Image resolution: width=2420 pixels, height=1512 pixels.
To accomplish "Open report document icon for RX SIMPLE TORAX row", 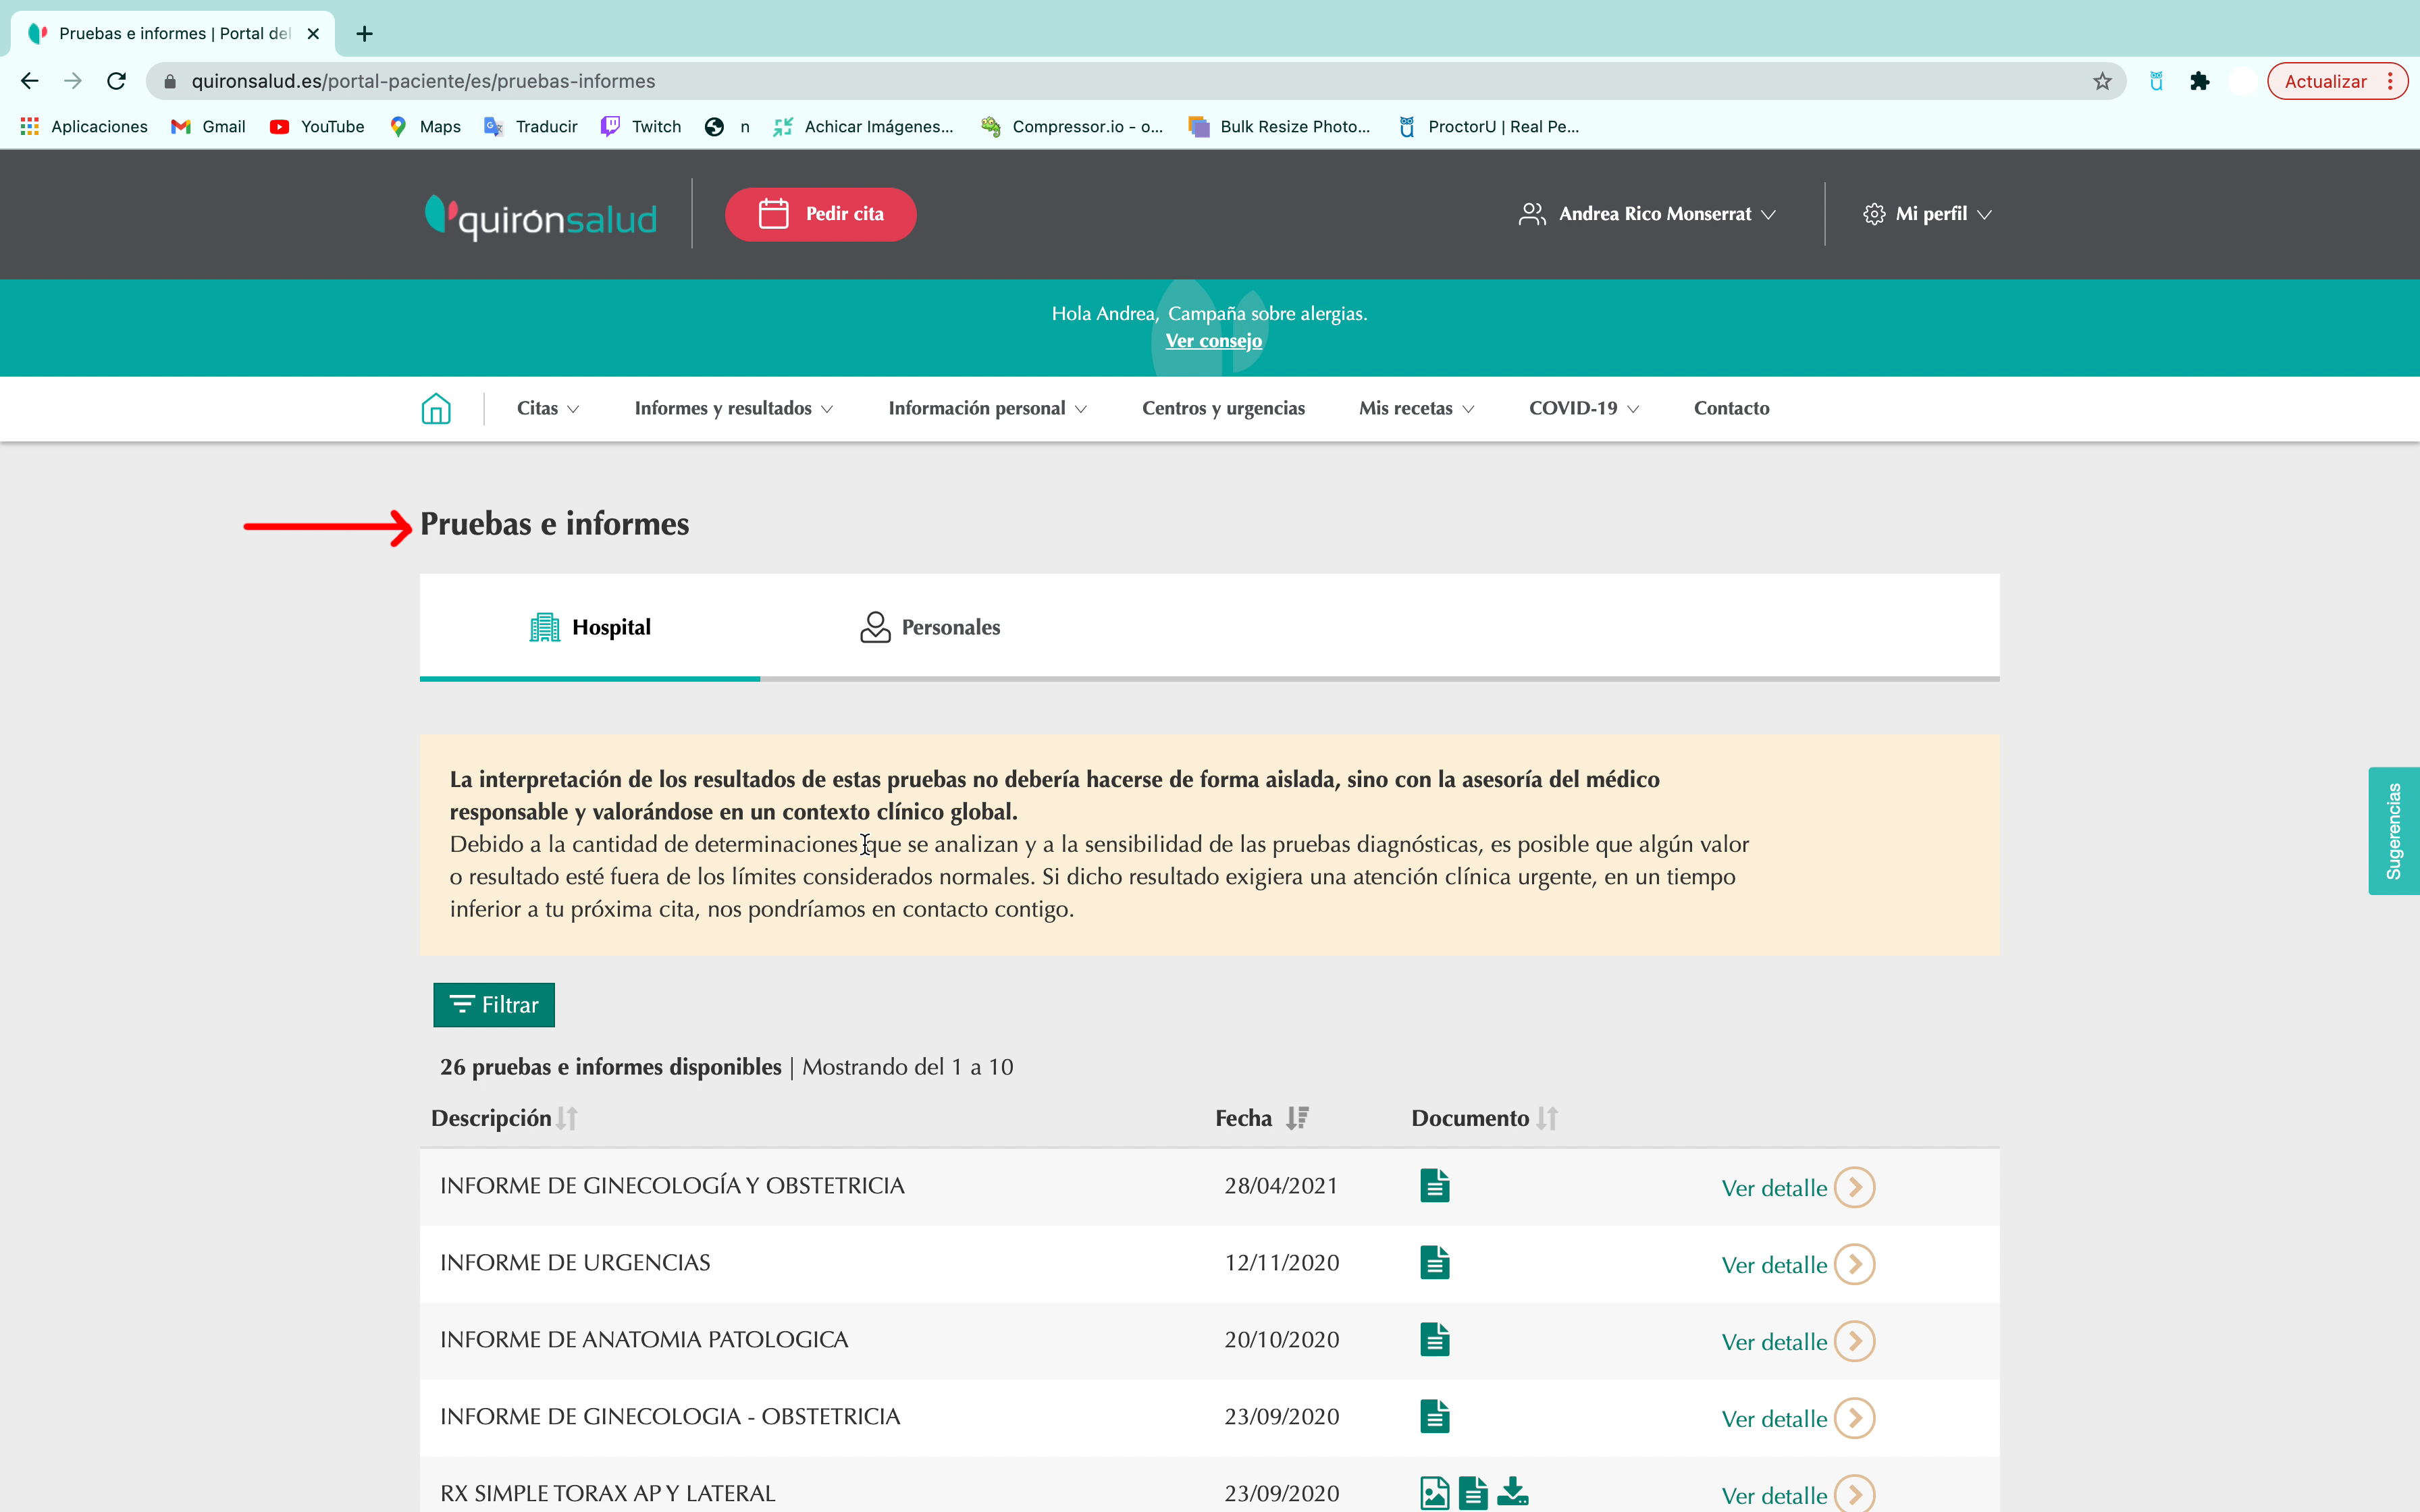I will [1473, 1493].
